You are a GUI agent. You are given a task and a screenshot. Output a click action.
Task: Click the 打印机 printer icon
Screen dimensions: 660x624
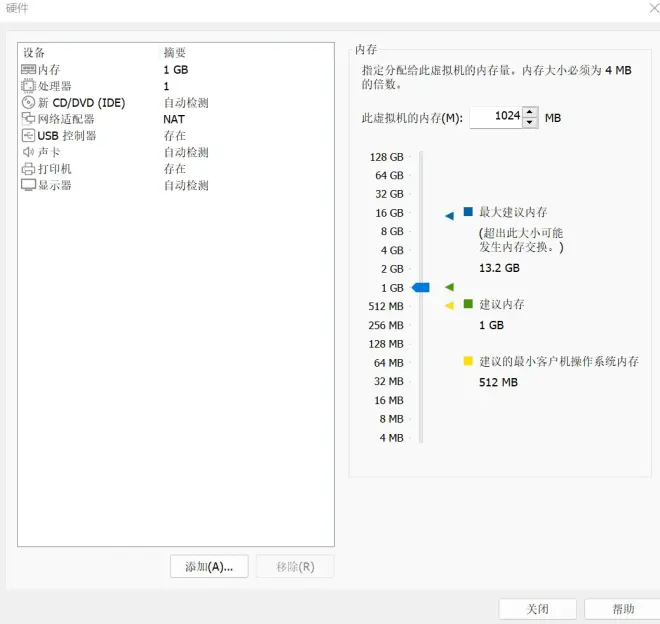tap(28, 168)
